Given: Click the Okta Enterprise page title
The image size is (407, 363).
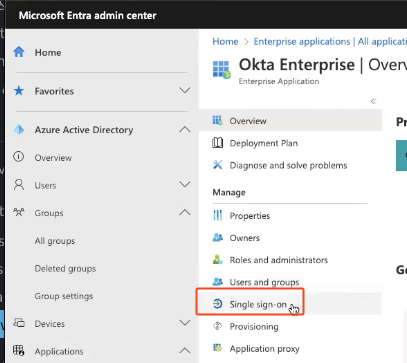Looking at the screenshot, I should click(x=297, y=65).
